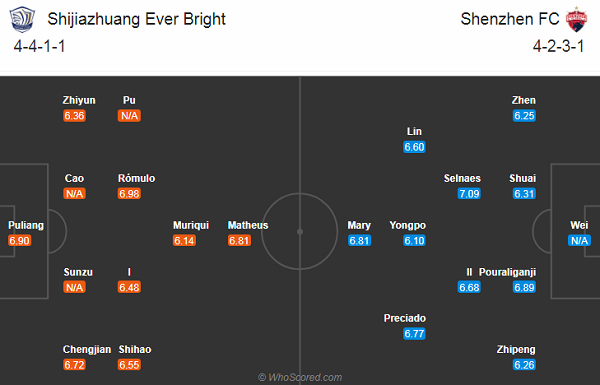The image size is (600, 385).
Task: Click player name Mary
Action: 359,225
